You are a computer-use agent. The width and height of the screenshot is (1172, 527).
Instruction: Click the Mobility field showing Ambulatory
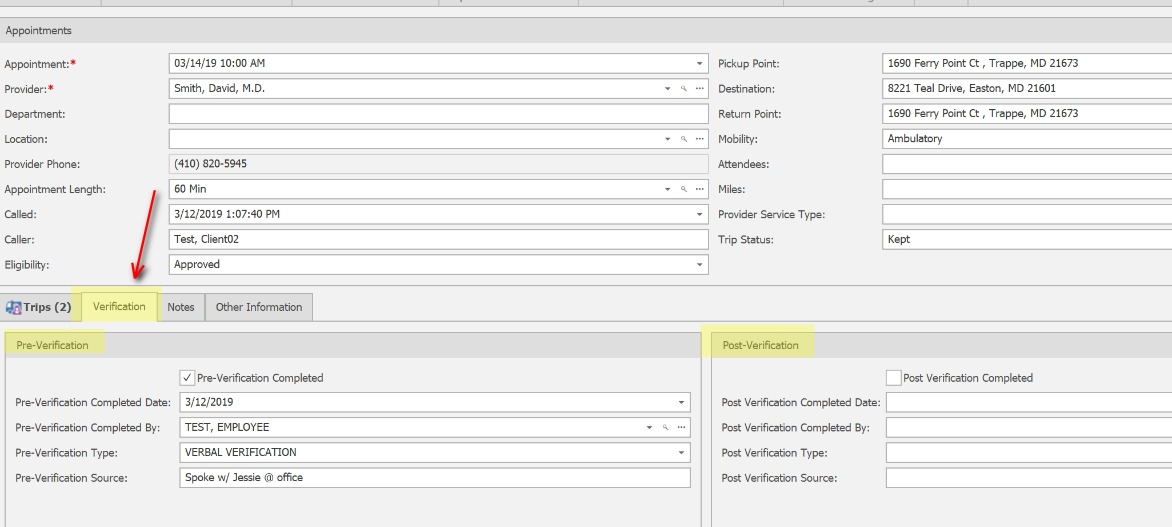pyautogui.click(x=1027, y=139)
